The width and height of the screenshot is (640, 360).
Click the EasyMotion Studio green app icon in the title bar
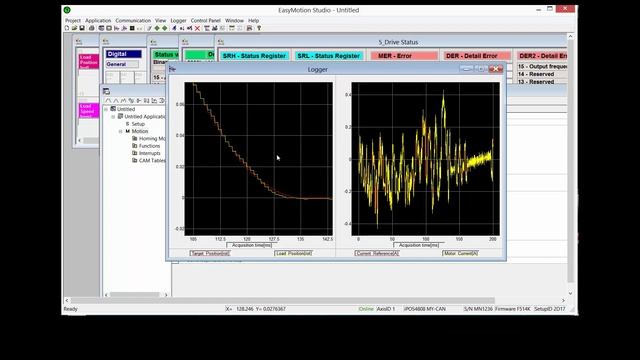tap(67, 10)
